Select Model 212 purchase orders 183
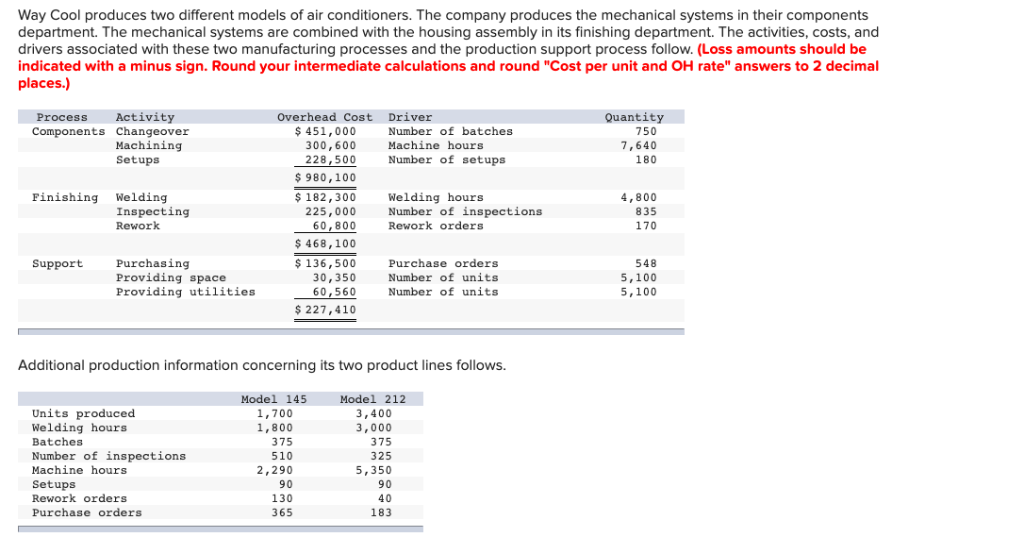 click(x=381, y=513)
